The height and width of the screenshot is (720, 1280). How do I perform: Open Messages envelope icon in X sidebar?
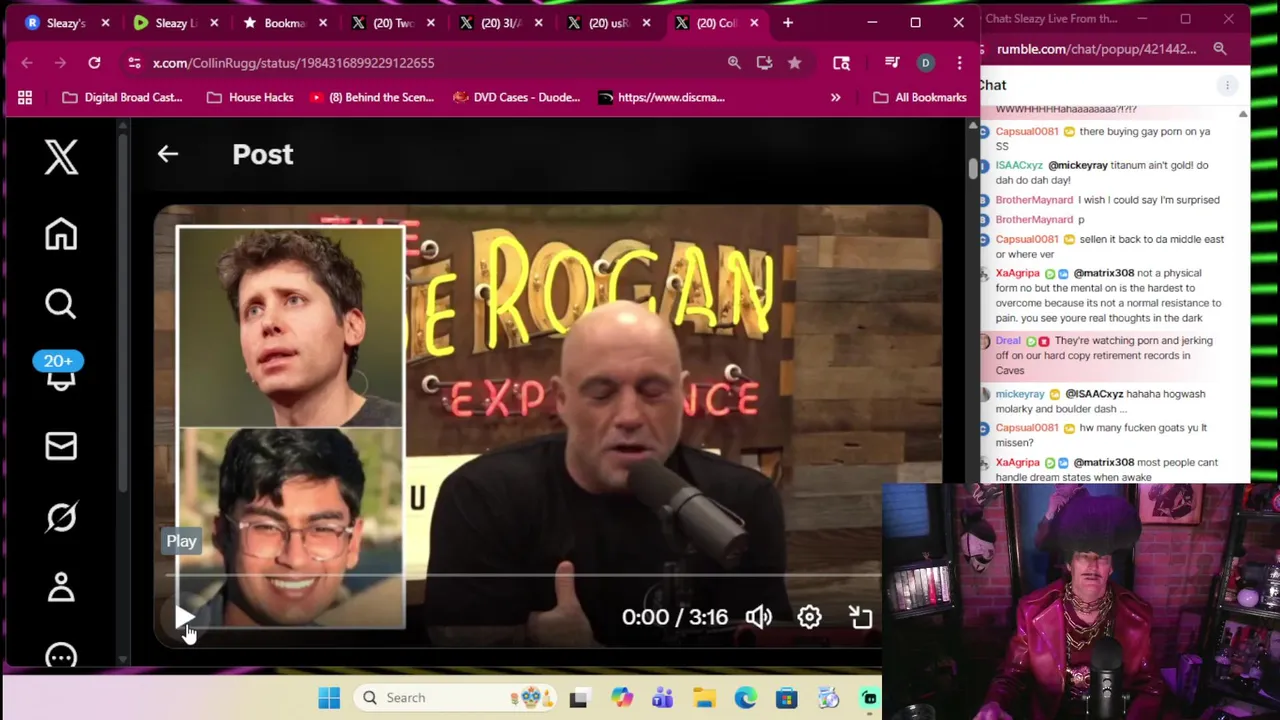pos(61,446)
